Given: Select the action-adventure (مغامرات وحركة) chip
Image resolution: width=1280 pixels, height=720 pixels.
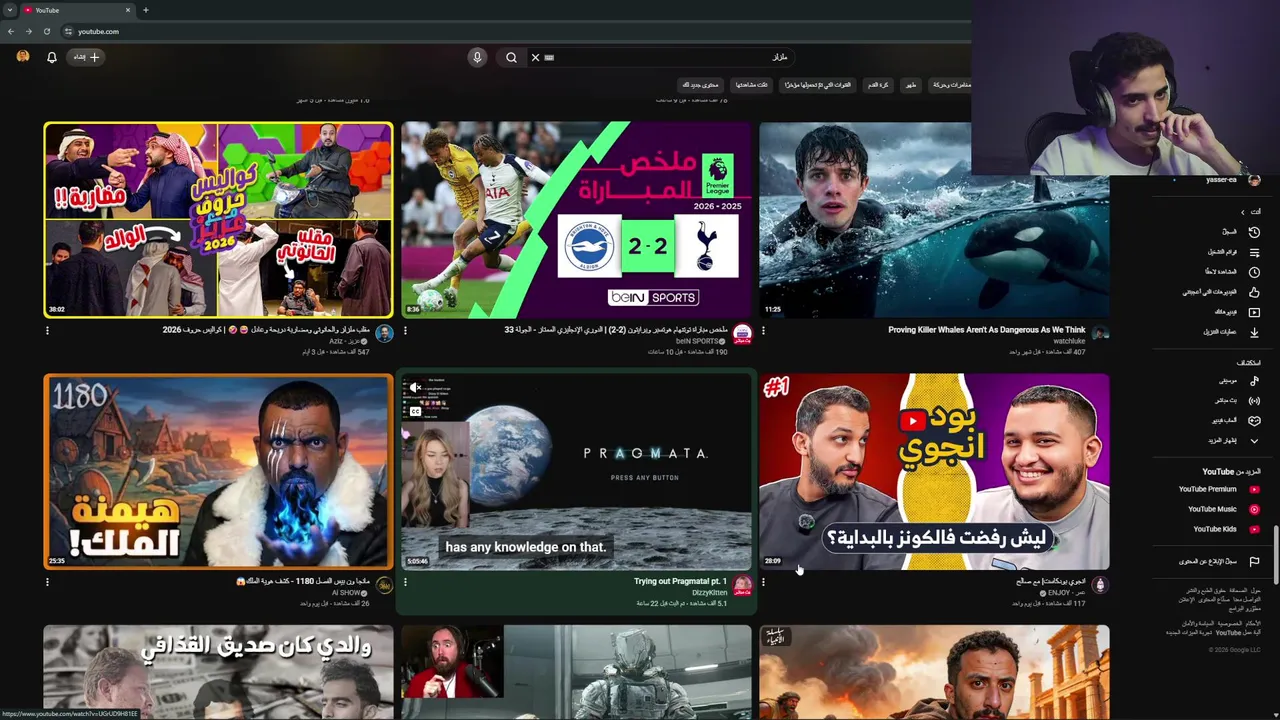Looking at the screenshot, I should 952,85.
